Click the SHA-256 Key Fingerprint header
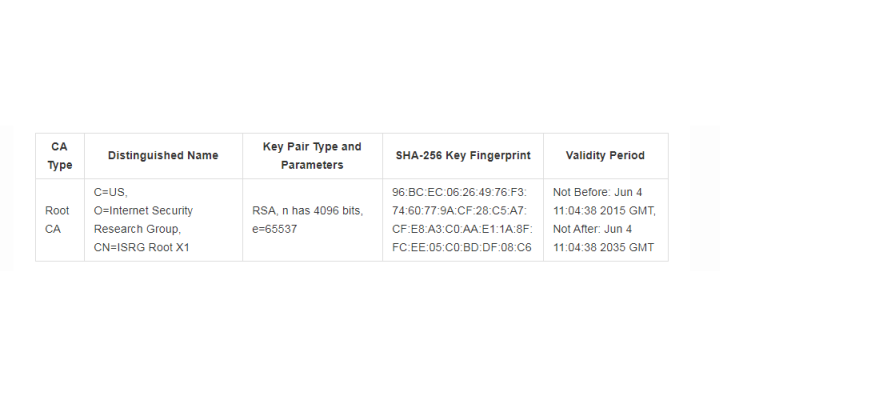The width and height of the screenshot is (881, 400). [463, 156]
